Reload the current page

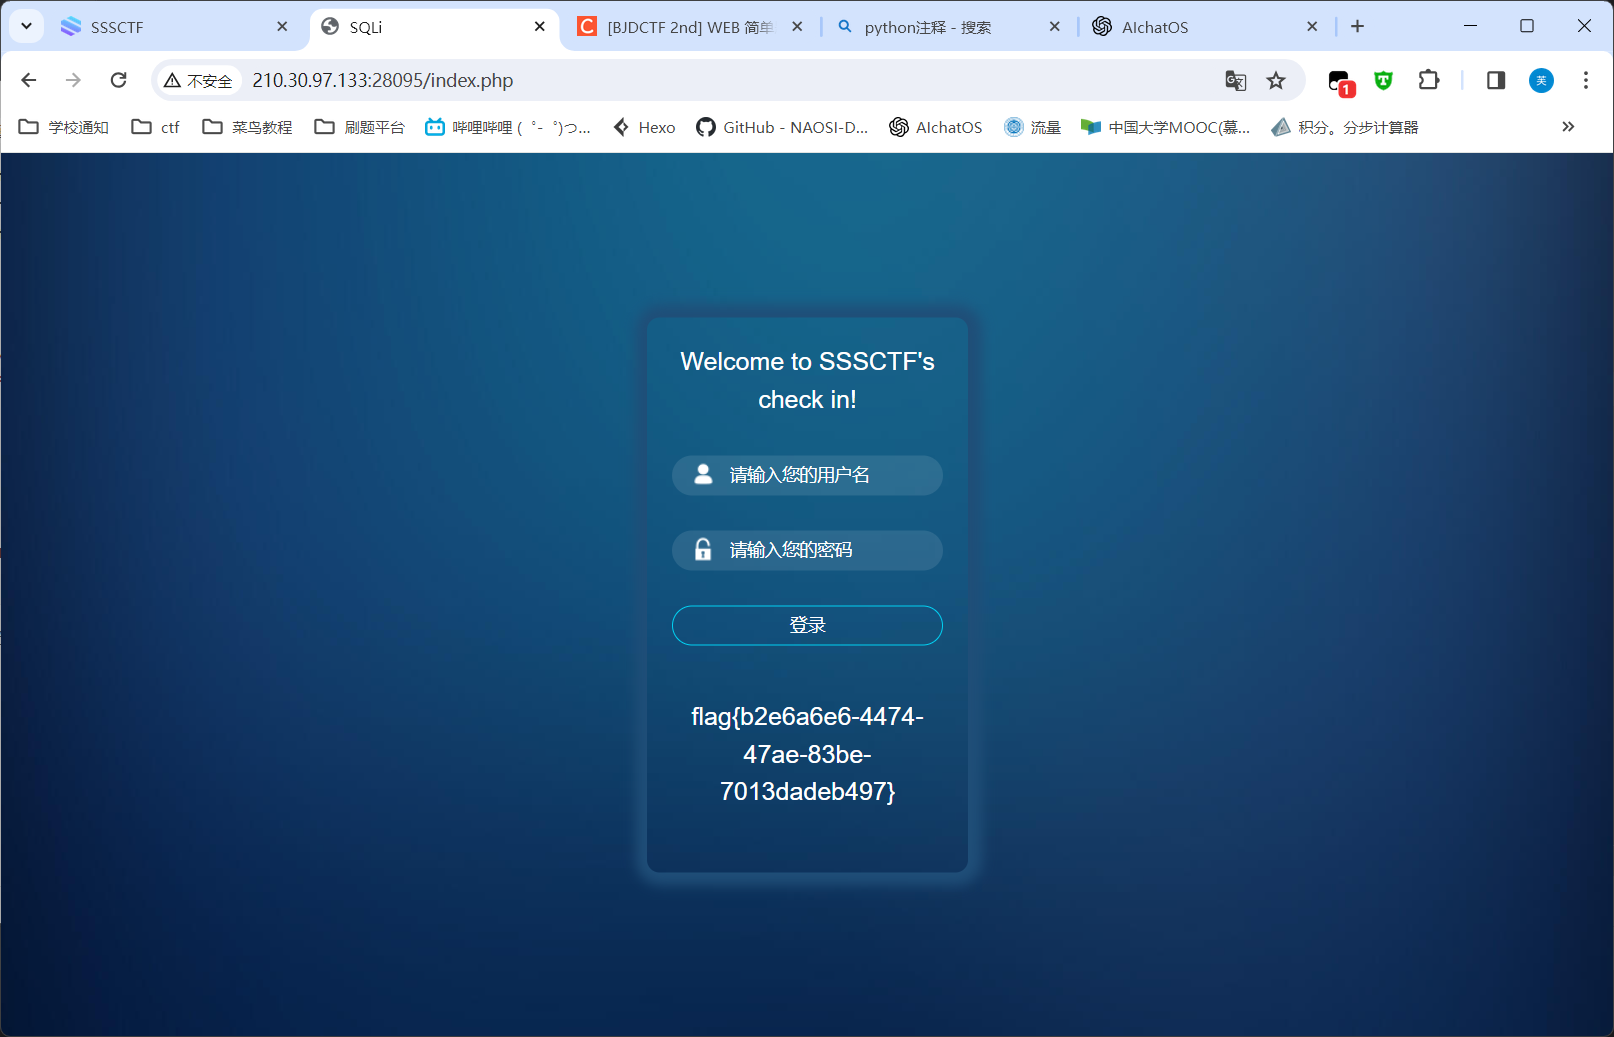coord(118,80)
